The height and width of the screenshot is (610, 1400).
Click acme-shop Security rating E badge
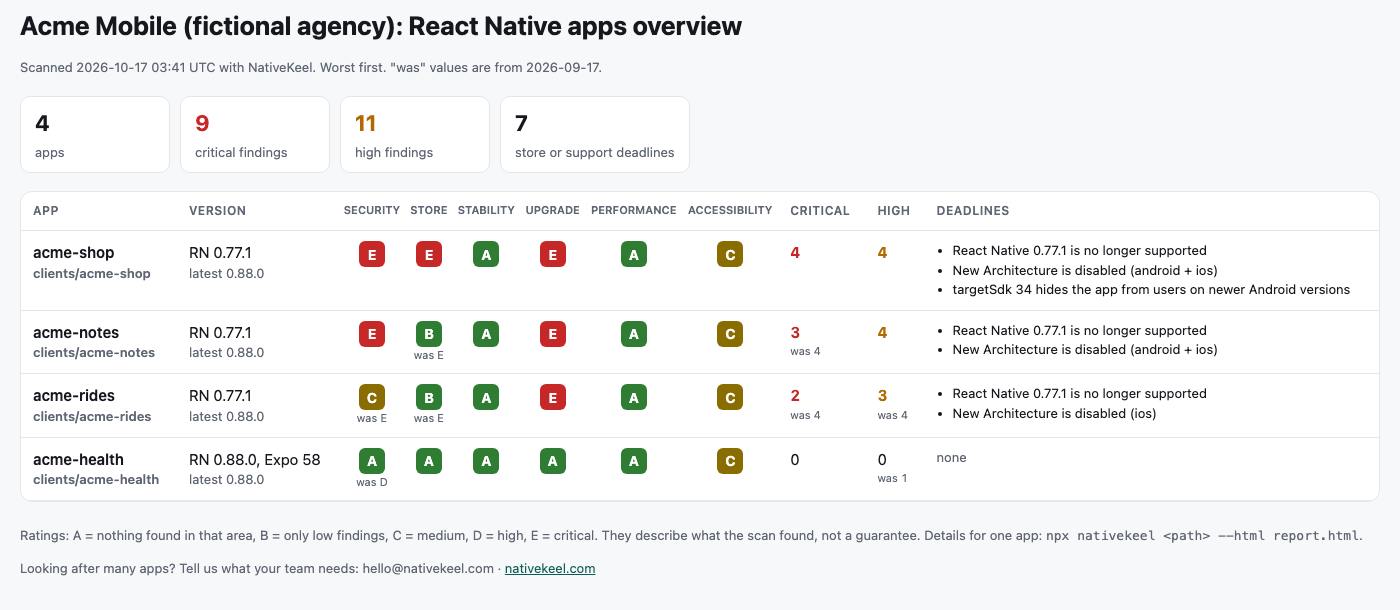372,254
